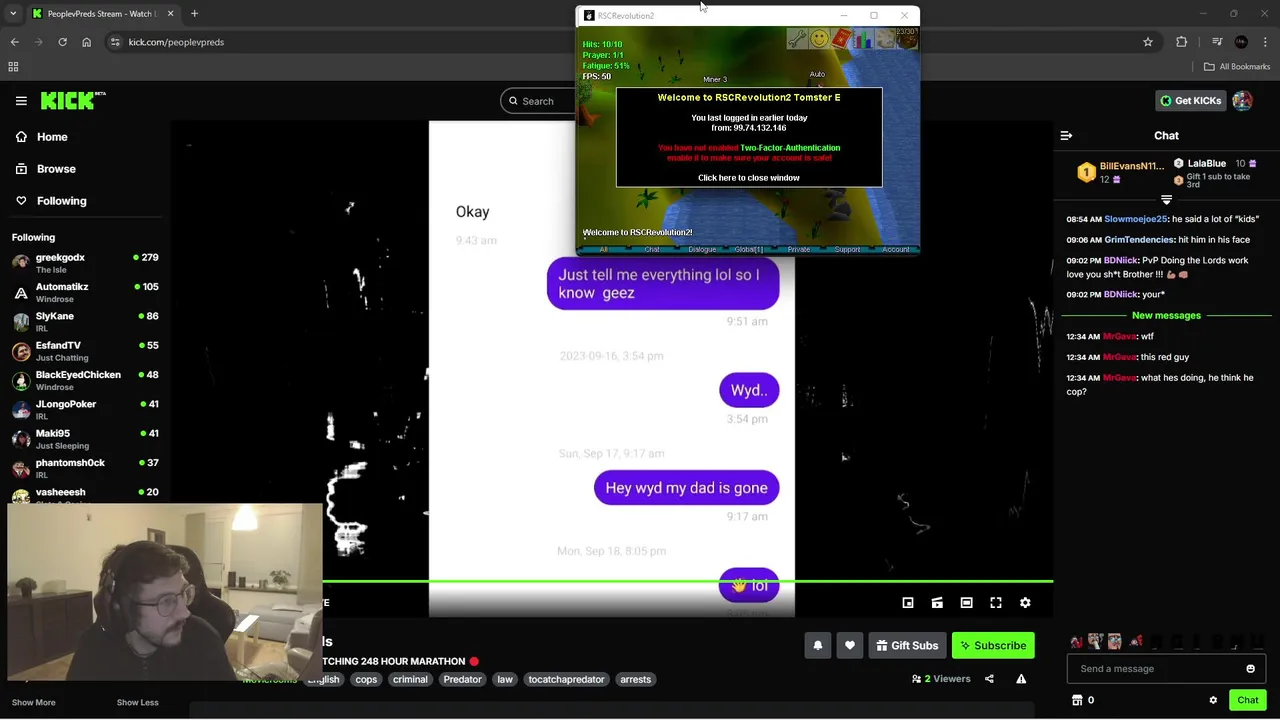Open the smiley friends icon in RSCRevolution2

tap(819, 39)
